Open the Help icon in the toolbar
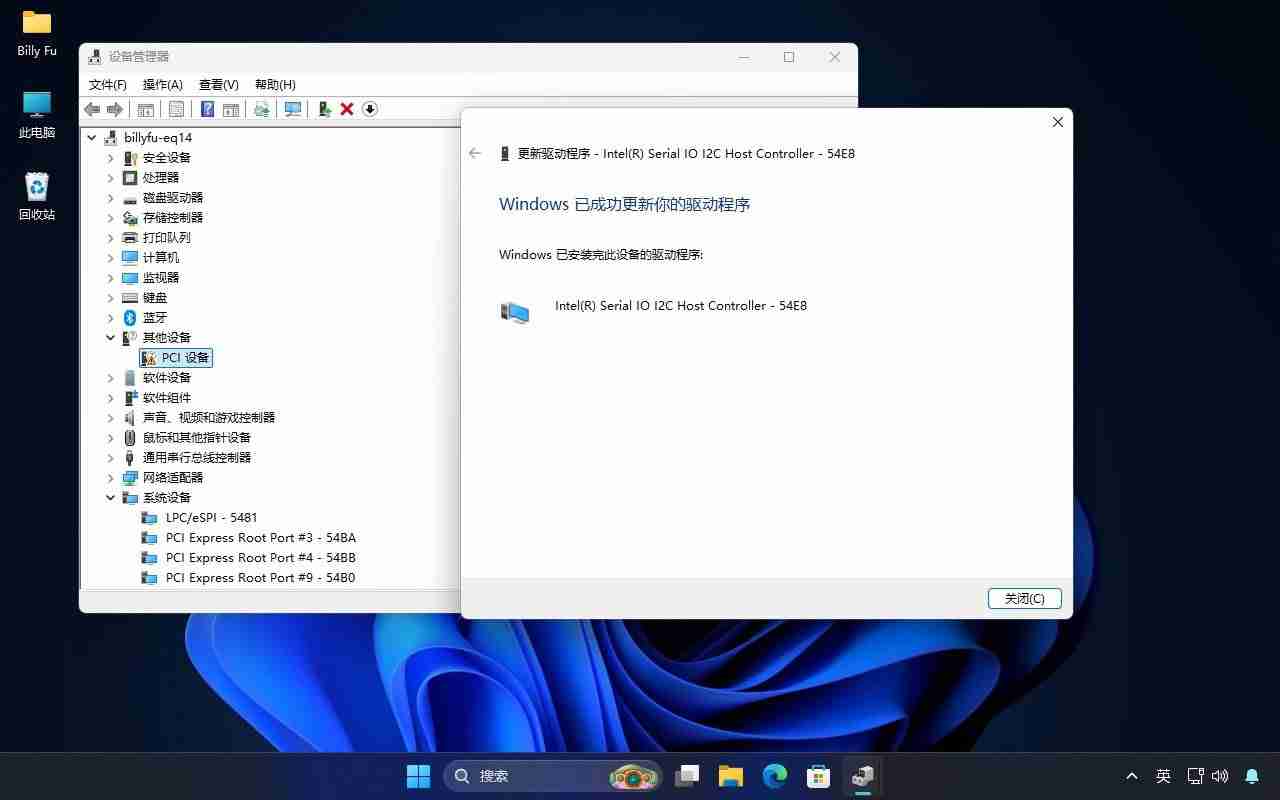This screenshot has height=800, width=1280. 206,109
